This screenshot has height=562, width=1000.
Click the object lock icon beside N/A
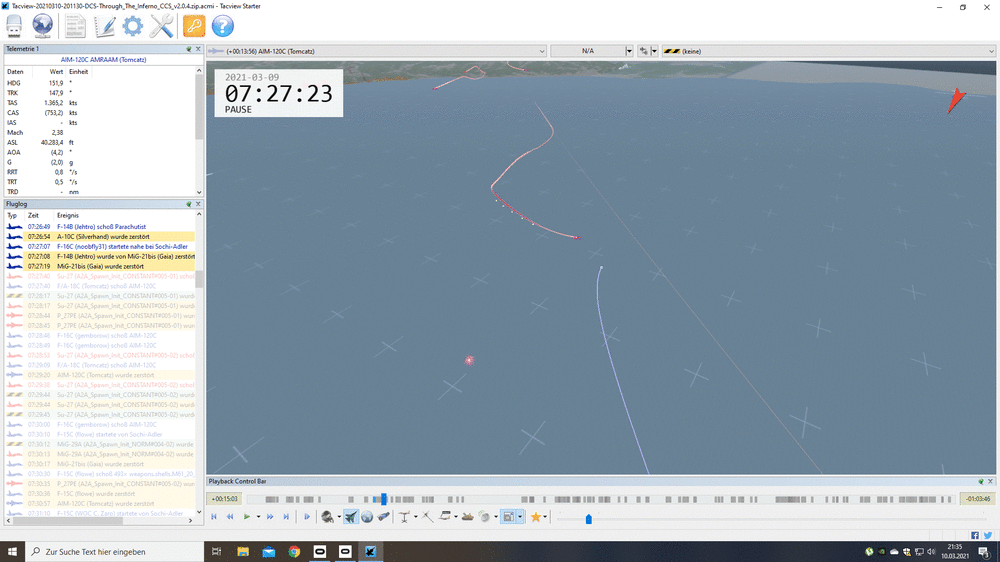643,51
